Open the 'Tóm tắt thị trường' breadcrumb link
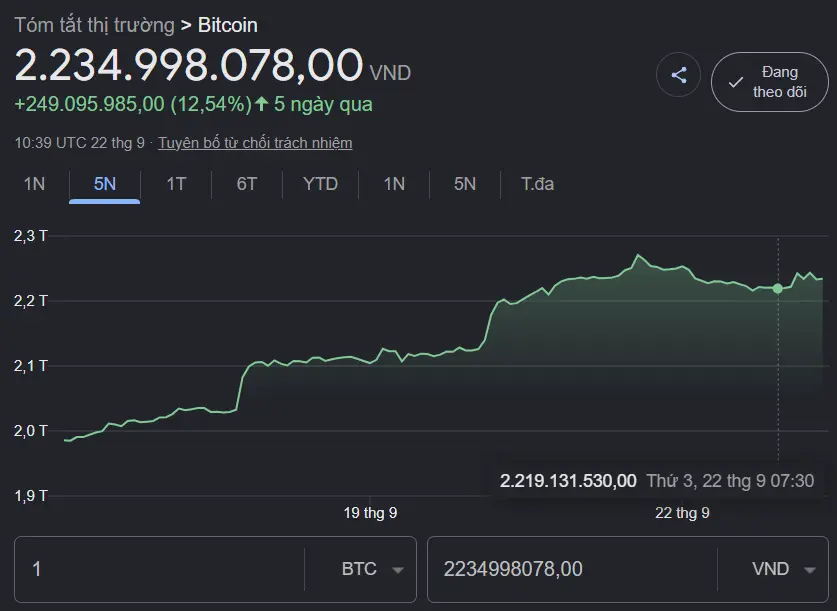Viewport: 837px width, 611px height. point(94,25)
